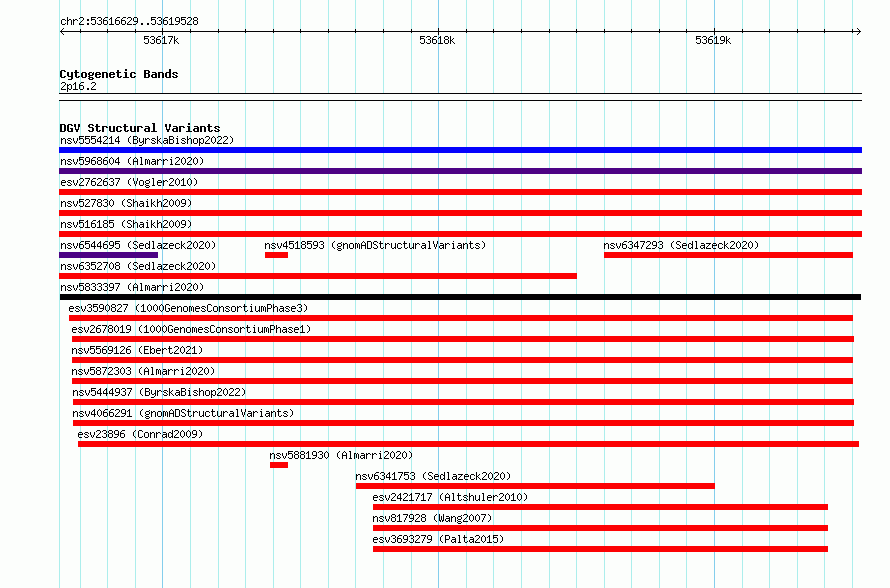Select the 2p16.2 band label
890x588 pixels.
pyautogui.click(x=78, y=87)
